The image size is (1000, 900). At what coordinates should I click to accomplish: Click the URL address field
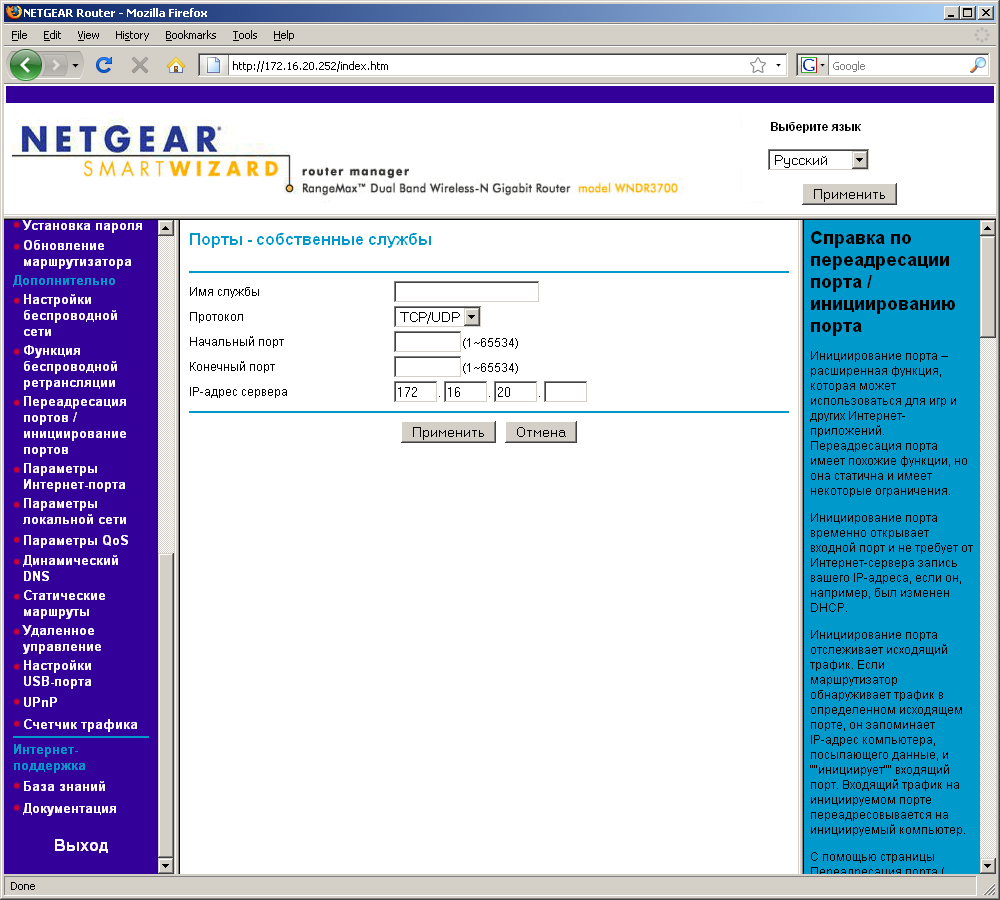[485, 65]
